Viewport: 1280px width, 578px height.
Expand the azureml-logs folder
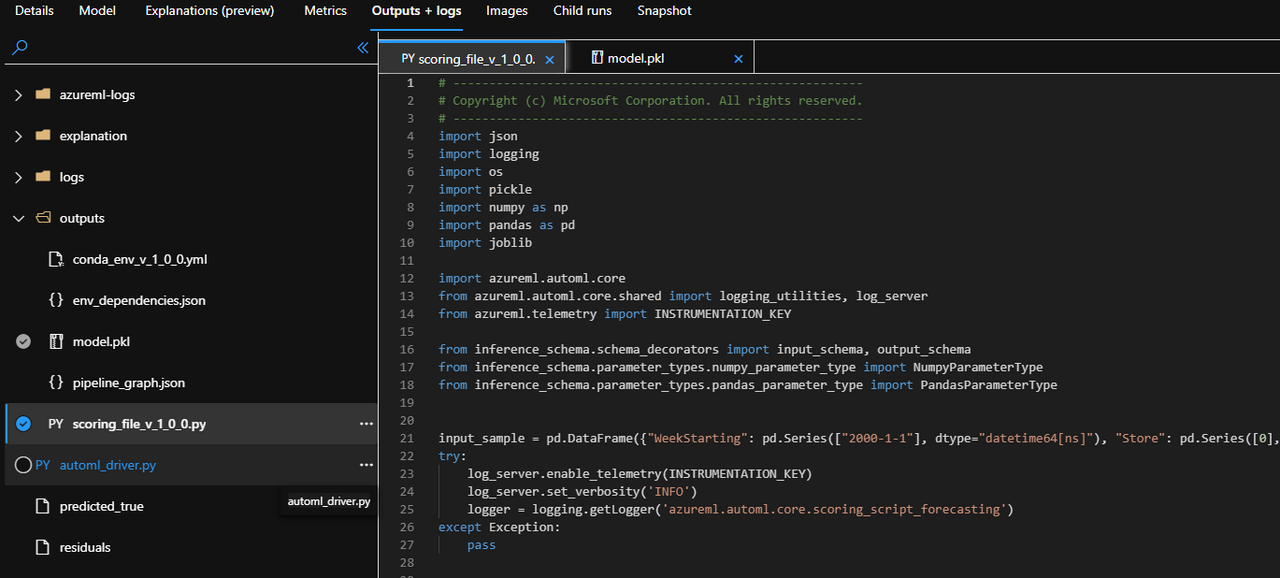coord(18,94)
